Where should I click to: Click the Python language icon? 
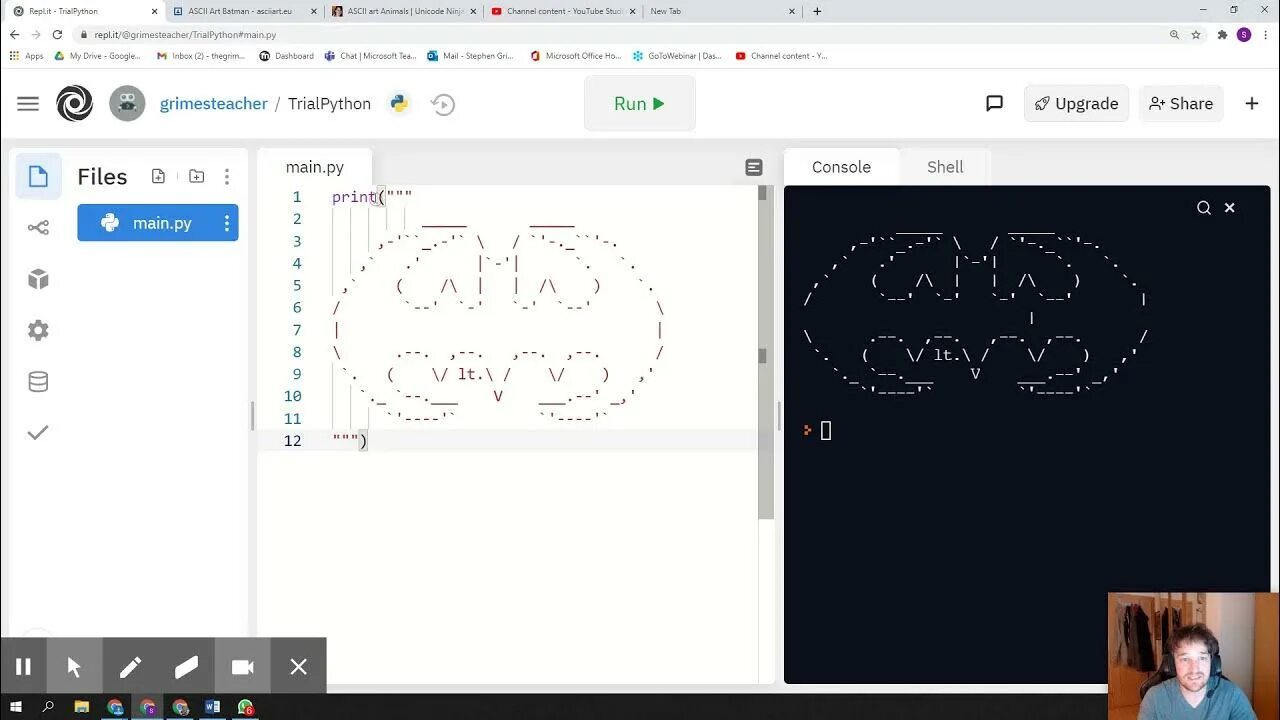(399, 103)
